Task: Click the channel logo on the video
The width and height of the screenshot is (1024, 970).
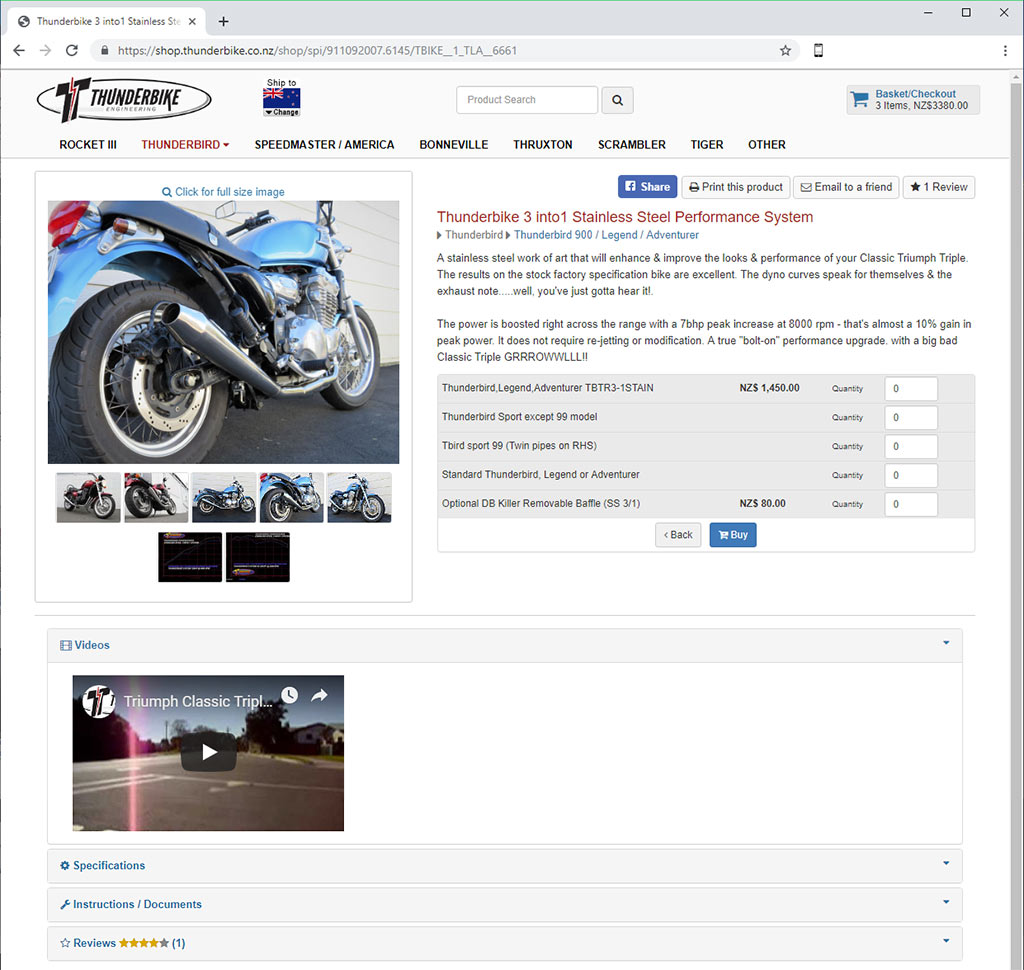Action: [99, 702]
